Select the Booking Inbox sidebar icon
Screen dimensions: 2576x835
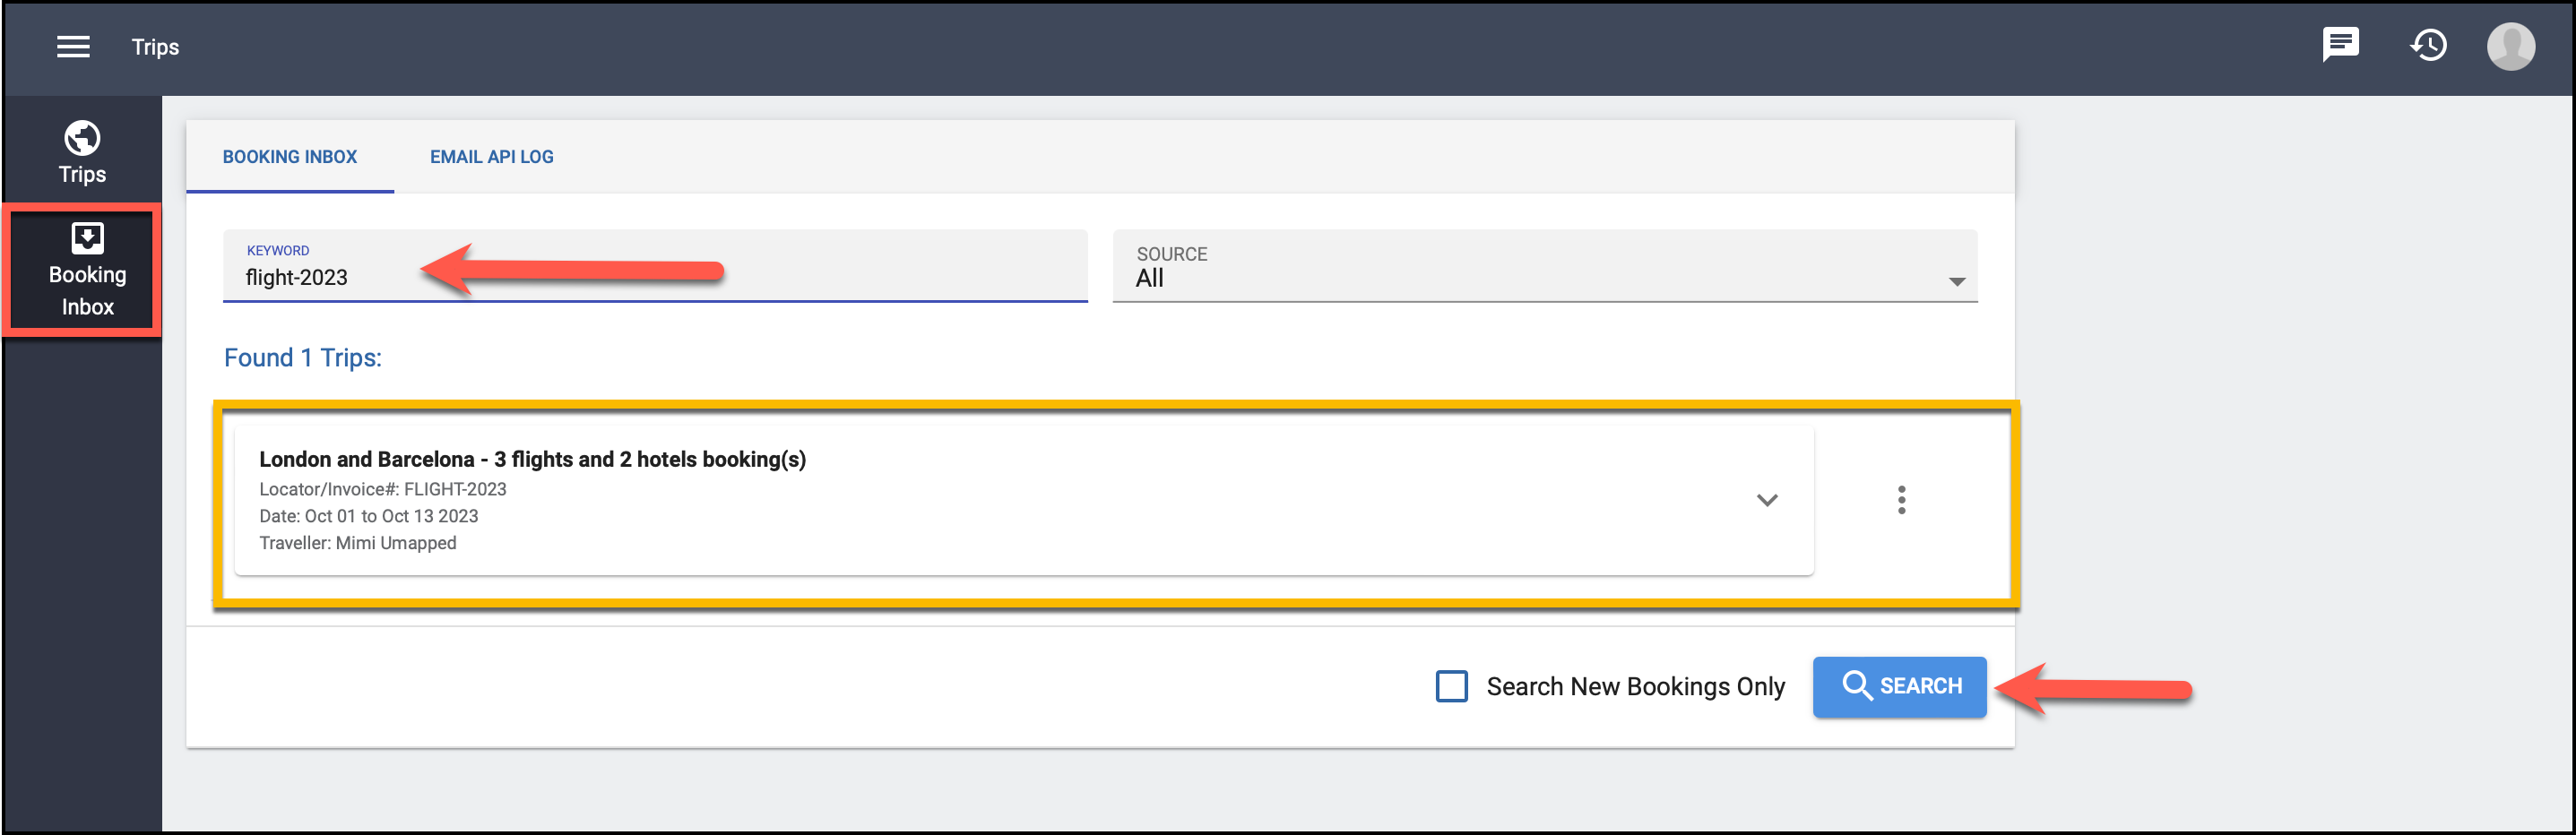click(x=87, y=238)
